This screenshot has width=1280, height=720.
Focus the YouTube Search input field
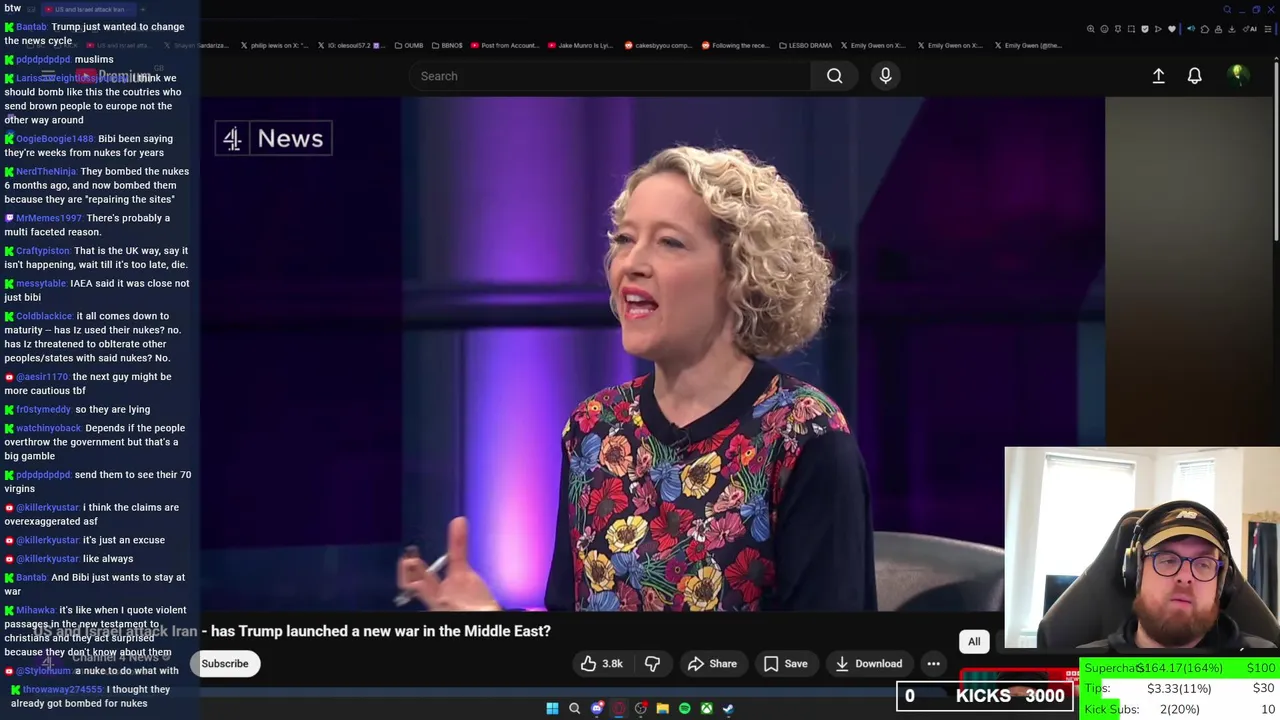click(x=610, y=76)
